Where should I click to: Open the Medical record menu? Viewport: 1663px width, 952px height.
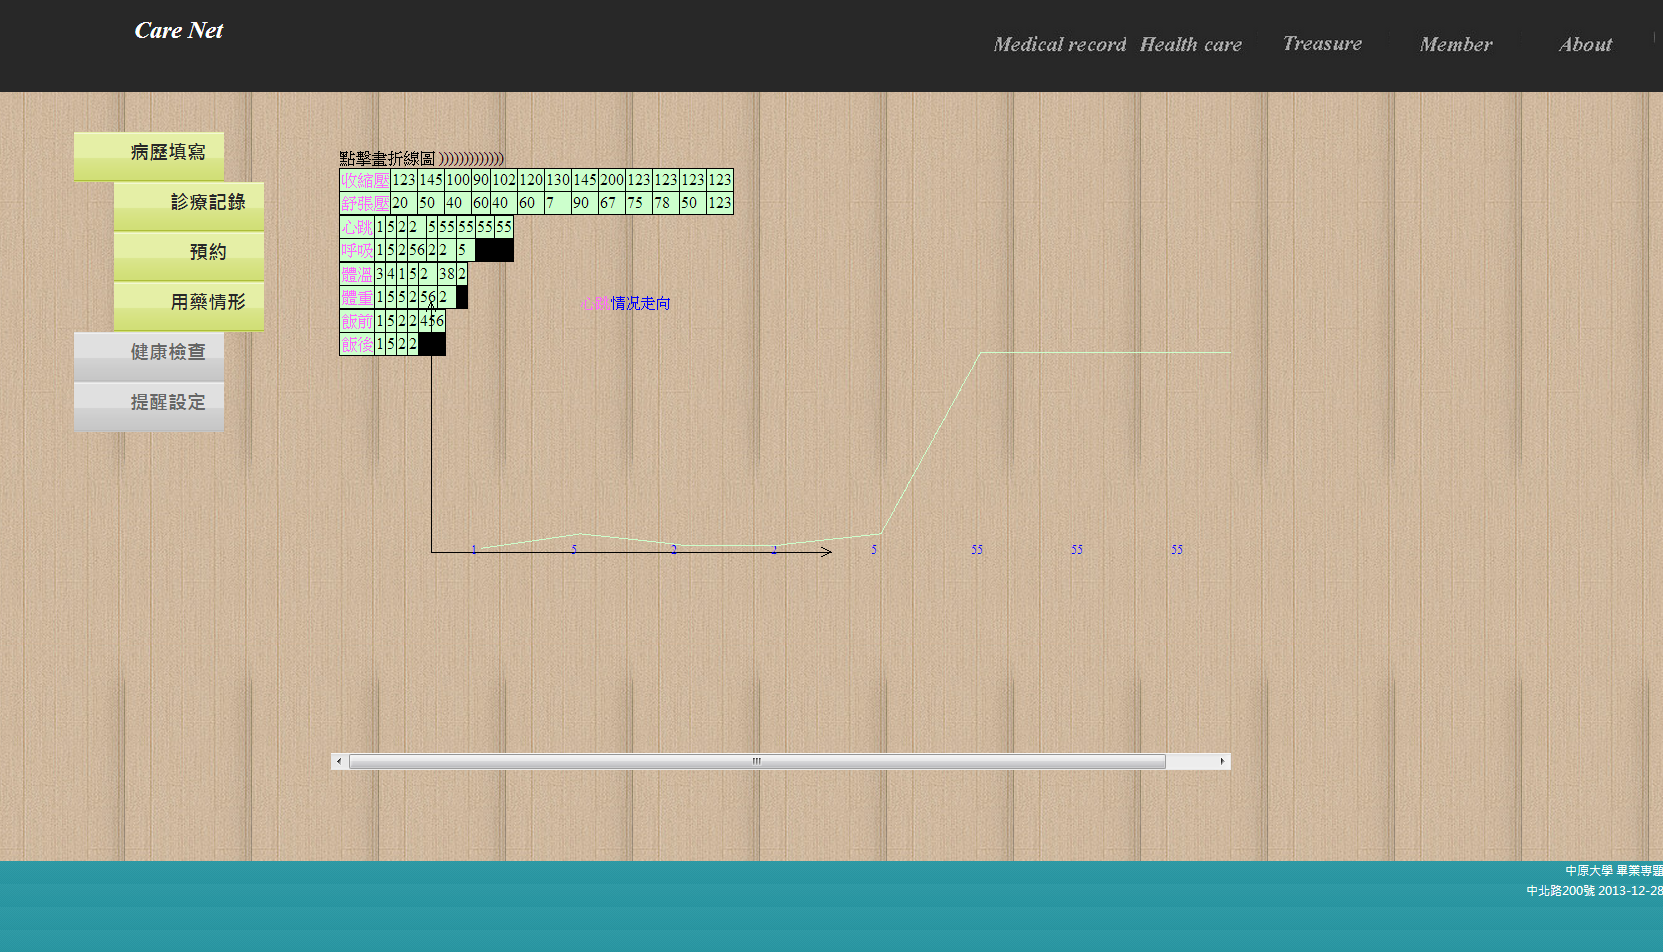(1059, 45)
